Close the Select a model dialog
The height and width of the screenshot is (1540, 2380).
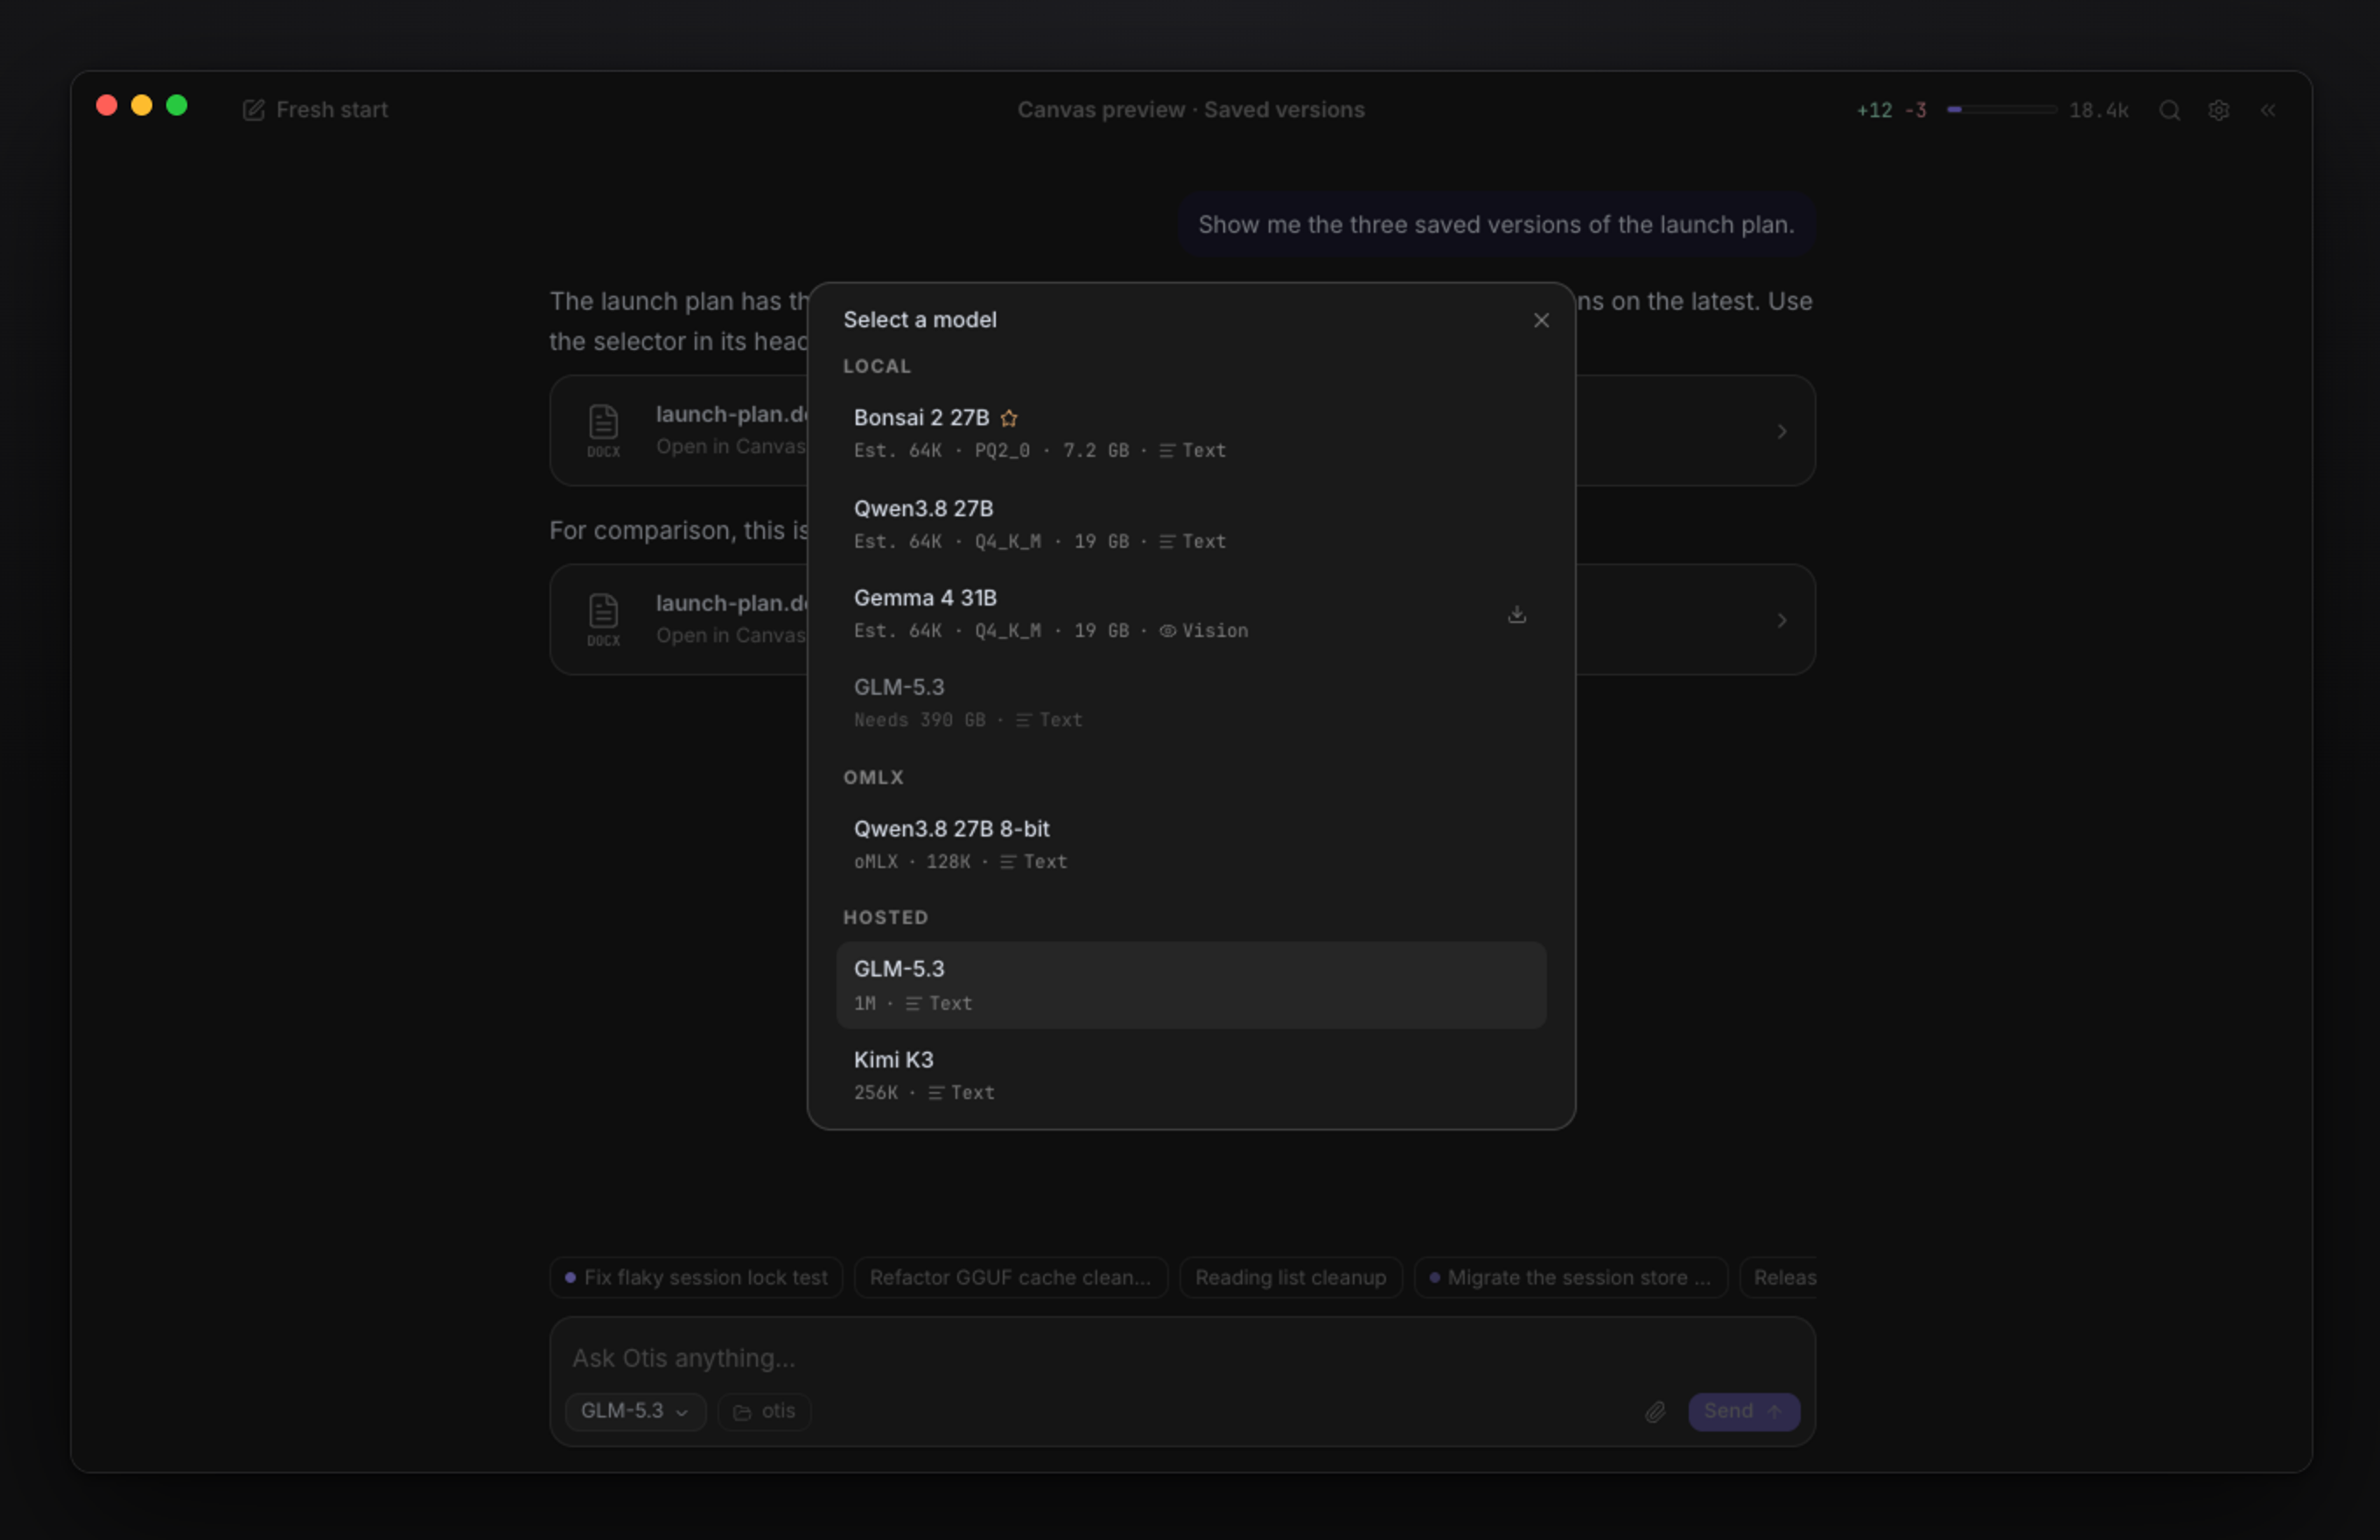[1541, 320]
